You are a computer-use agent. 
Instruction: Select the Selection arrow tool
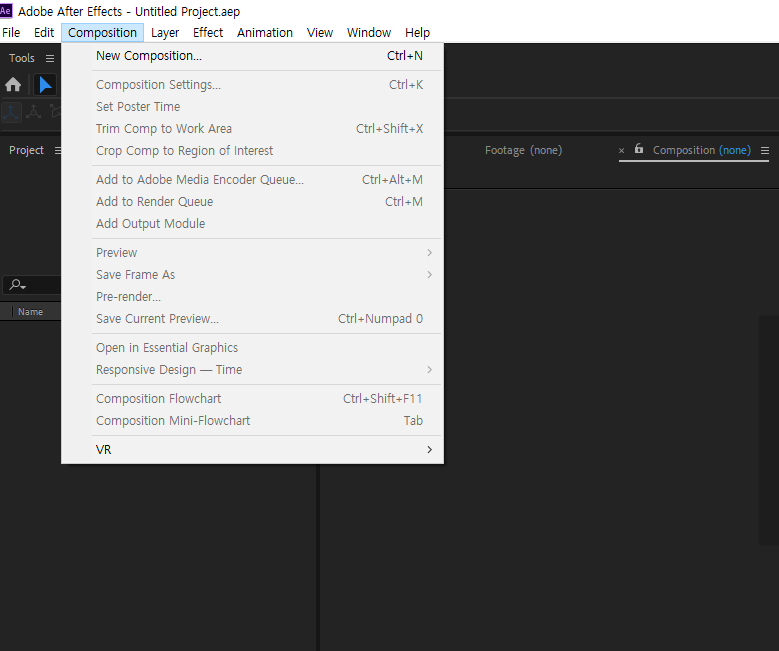45,84
